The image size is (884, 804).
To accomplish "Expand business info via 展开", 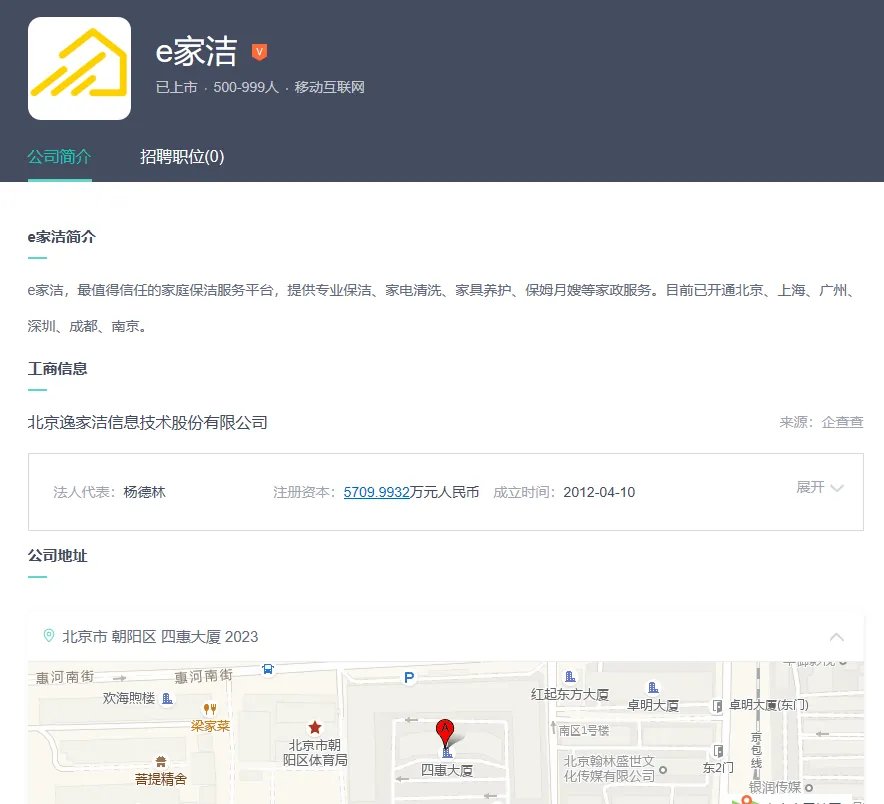I will pos(820,487).
